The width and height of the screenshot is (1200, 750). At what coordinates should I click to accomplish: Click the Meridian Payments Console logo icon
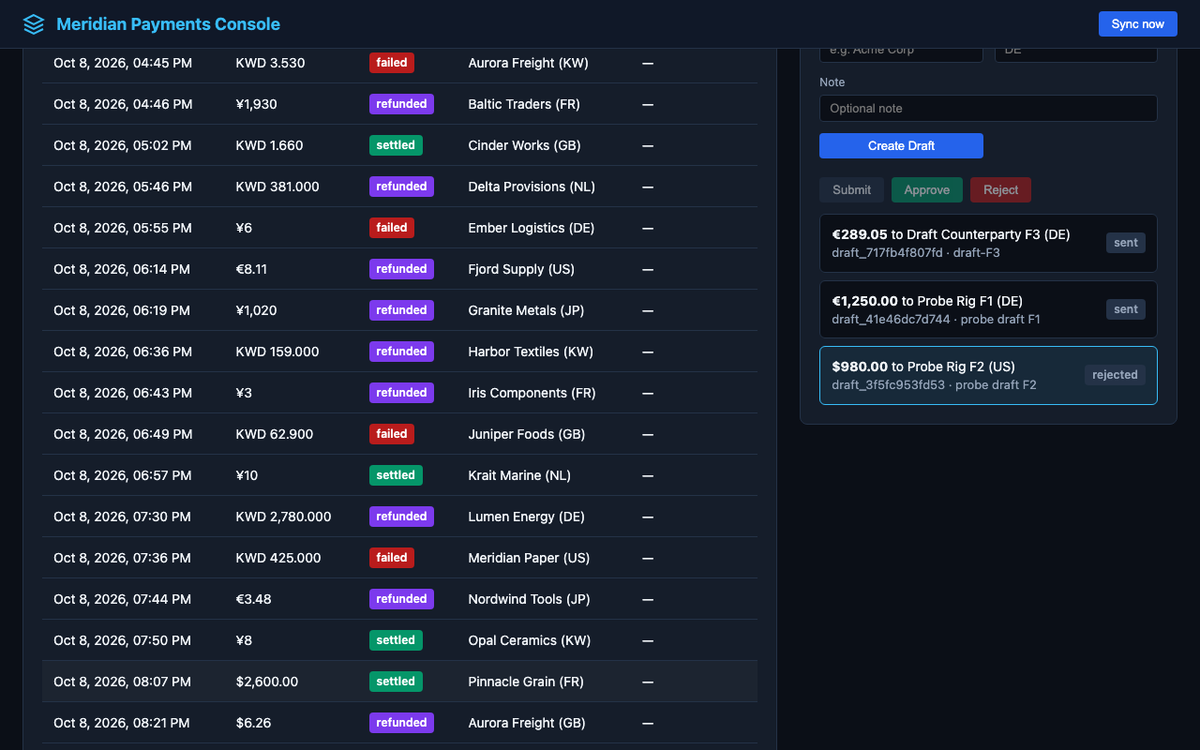34,24
